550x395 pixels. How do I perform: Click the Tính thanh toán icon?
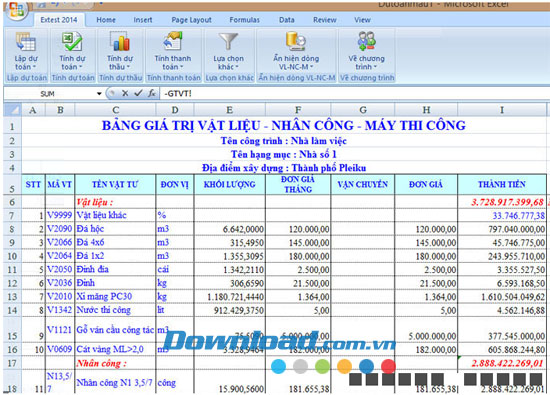pyautogui.click(x=173, y=41)
